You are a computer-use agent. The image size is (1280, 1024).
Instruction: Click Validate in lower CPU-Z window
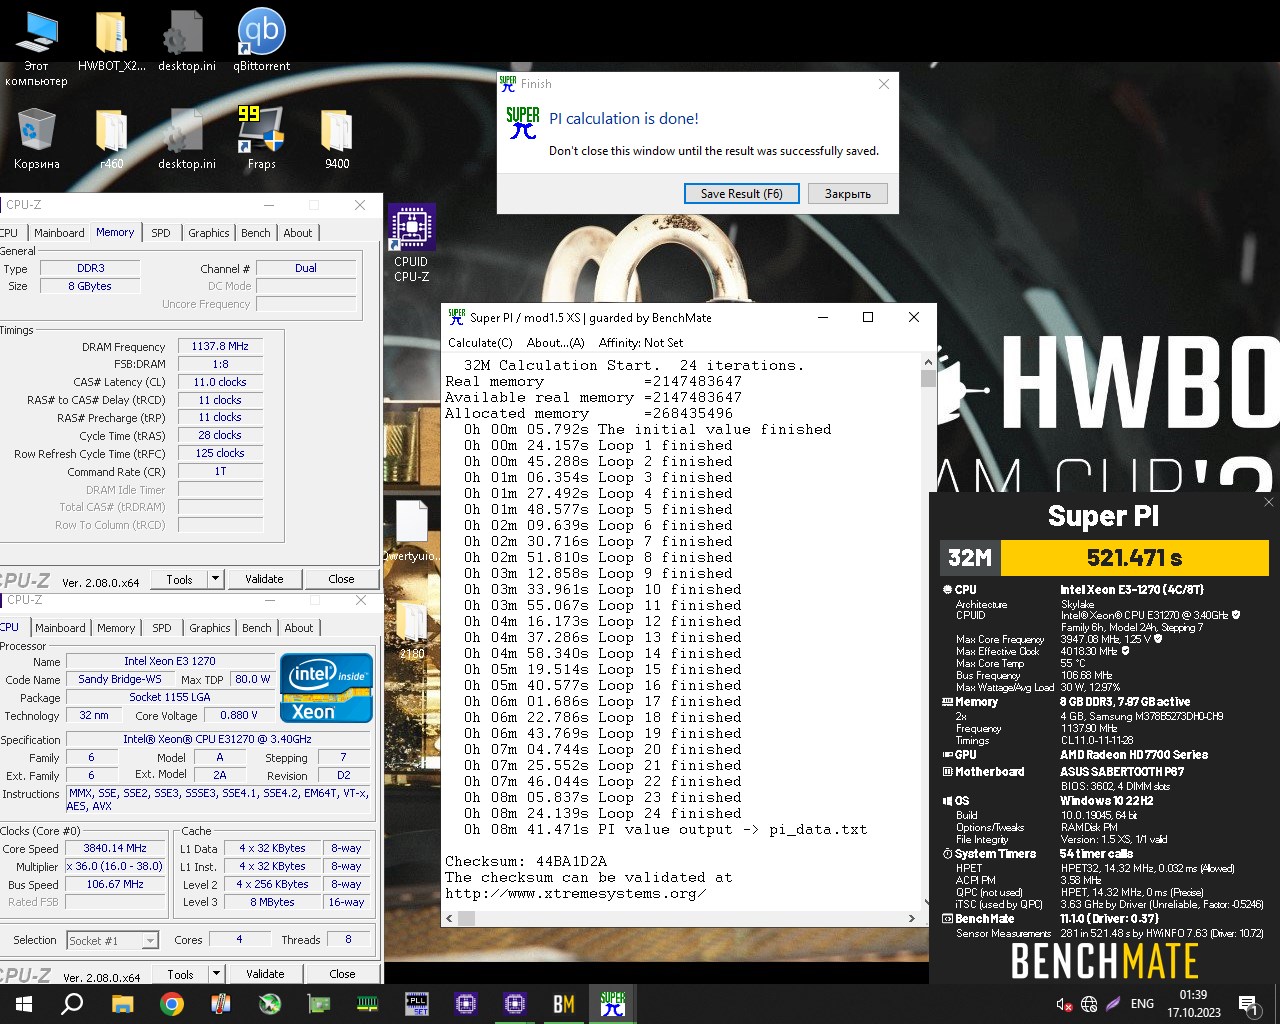coord(265,974)
